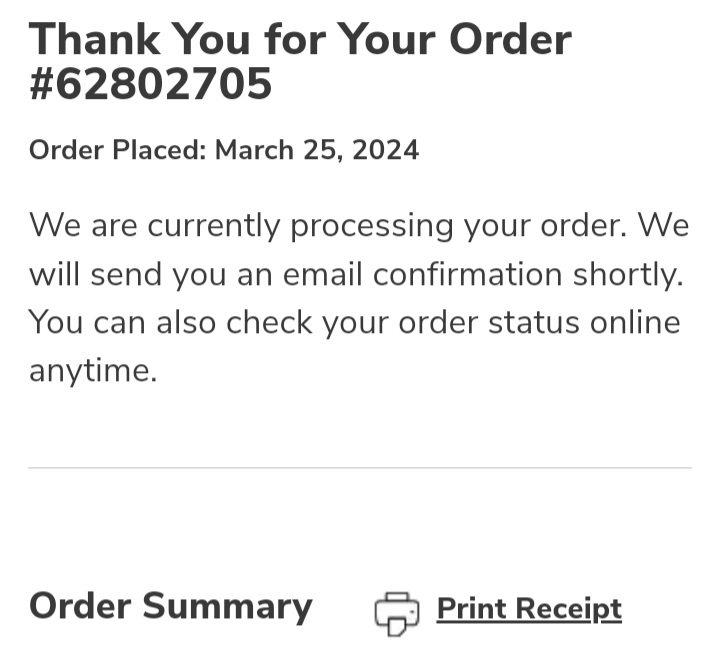Click the "Order Summary" heading

(171, 606)
